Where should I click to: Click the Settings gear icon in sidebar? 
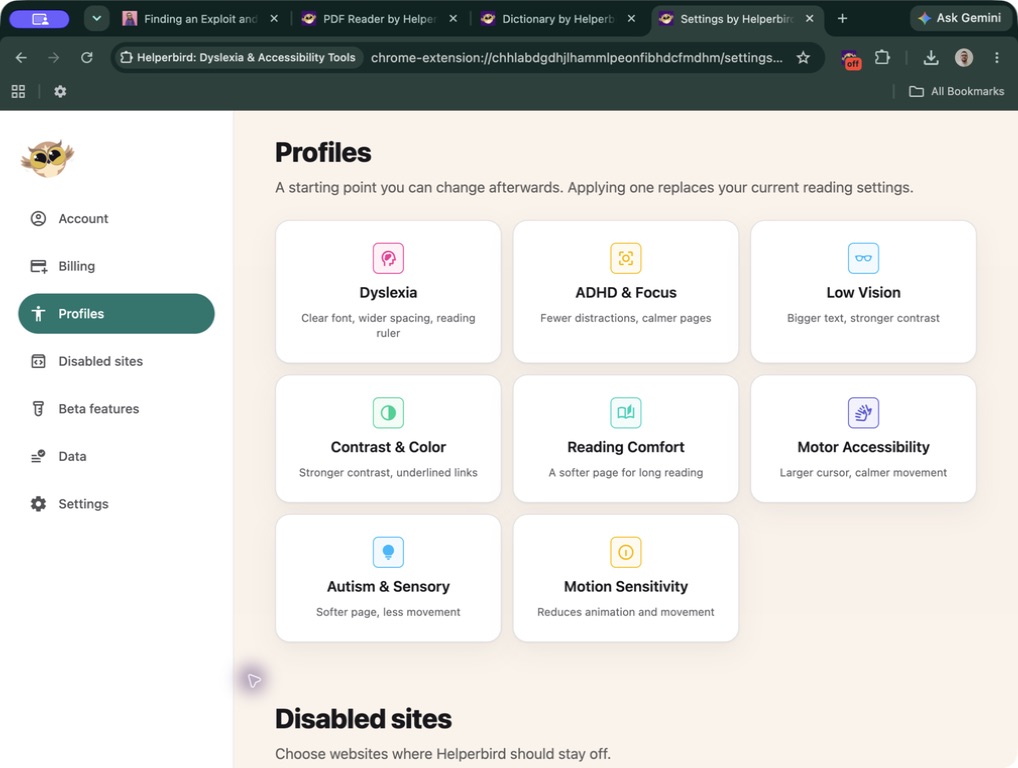(x=38, y=504)
